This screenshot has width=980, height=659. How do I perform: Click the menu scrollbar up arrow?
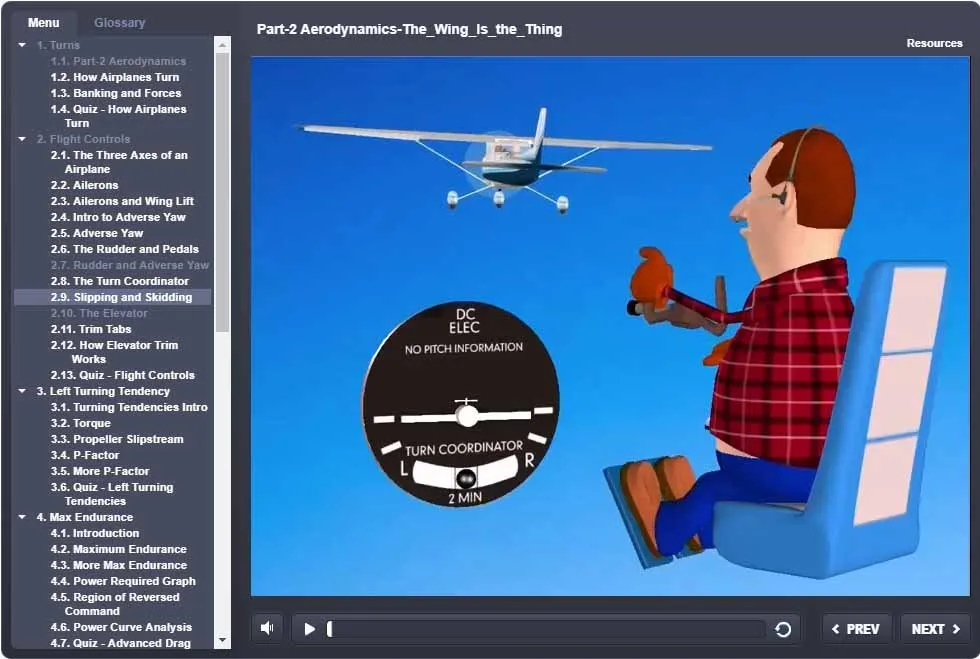tap(222, 45)
